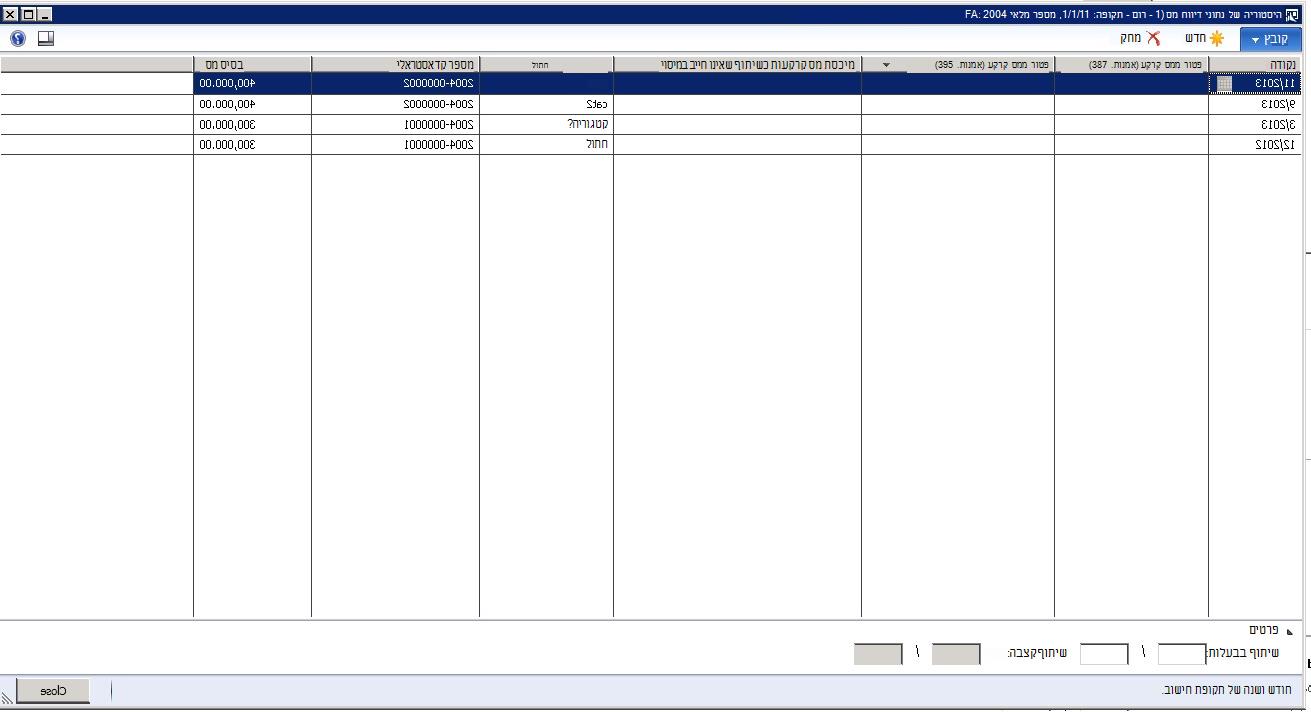Screen dimensions: 1311x712
Task: Click the חדש (New) button
Action: pyautogui.click(x=1205, y=38)
